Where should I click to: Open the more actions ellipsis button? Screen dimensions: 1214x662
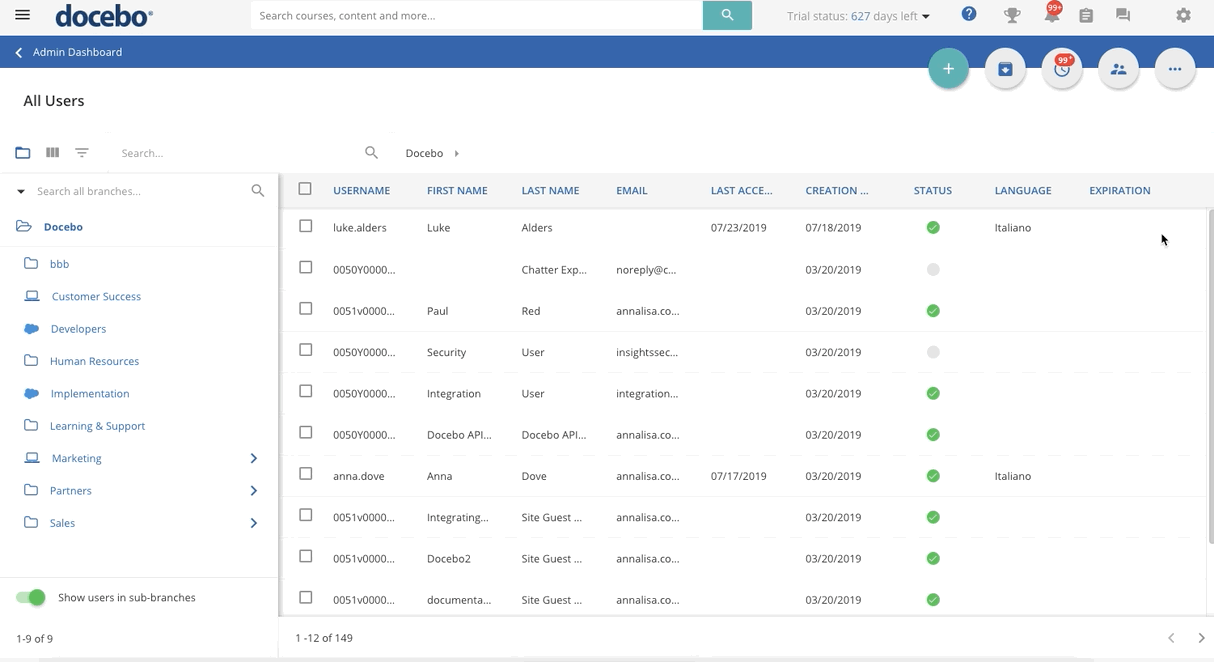[1175, 69]
